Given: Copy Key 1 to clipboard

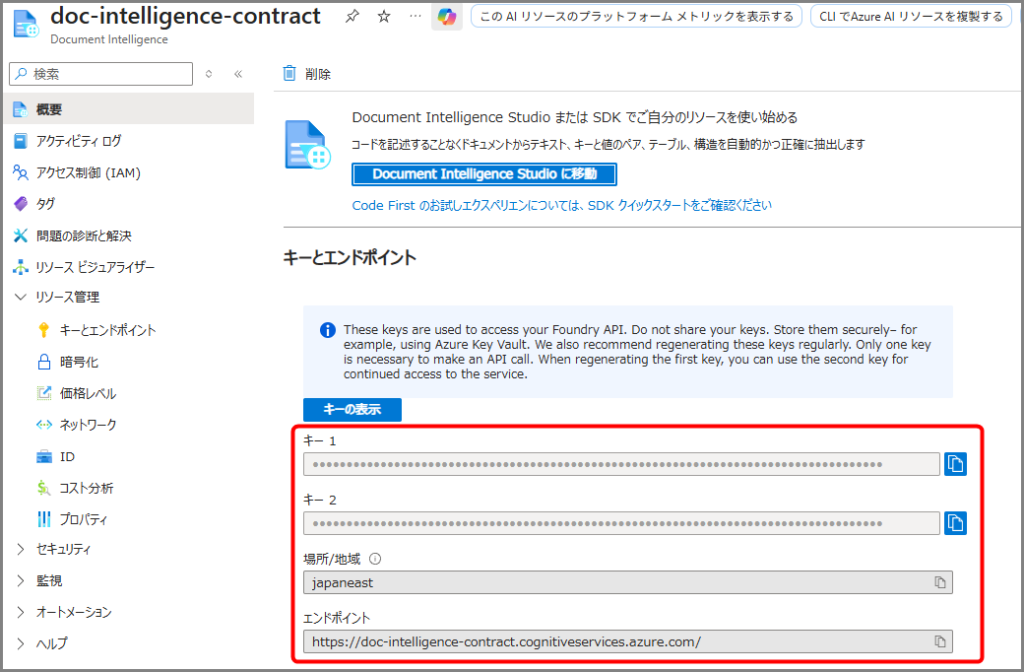Looking at the screenshot, I should [x=955, y=464].
